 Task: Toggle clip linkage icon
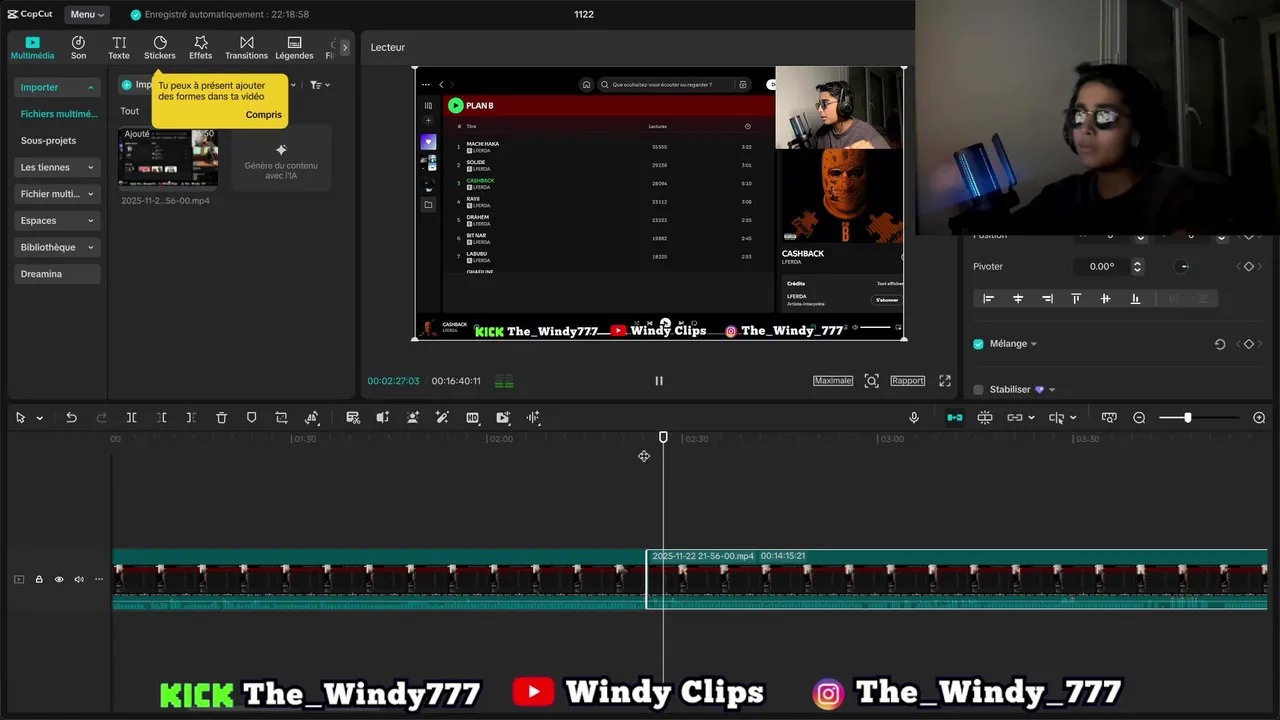point(1015,418)
